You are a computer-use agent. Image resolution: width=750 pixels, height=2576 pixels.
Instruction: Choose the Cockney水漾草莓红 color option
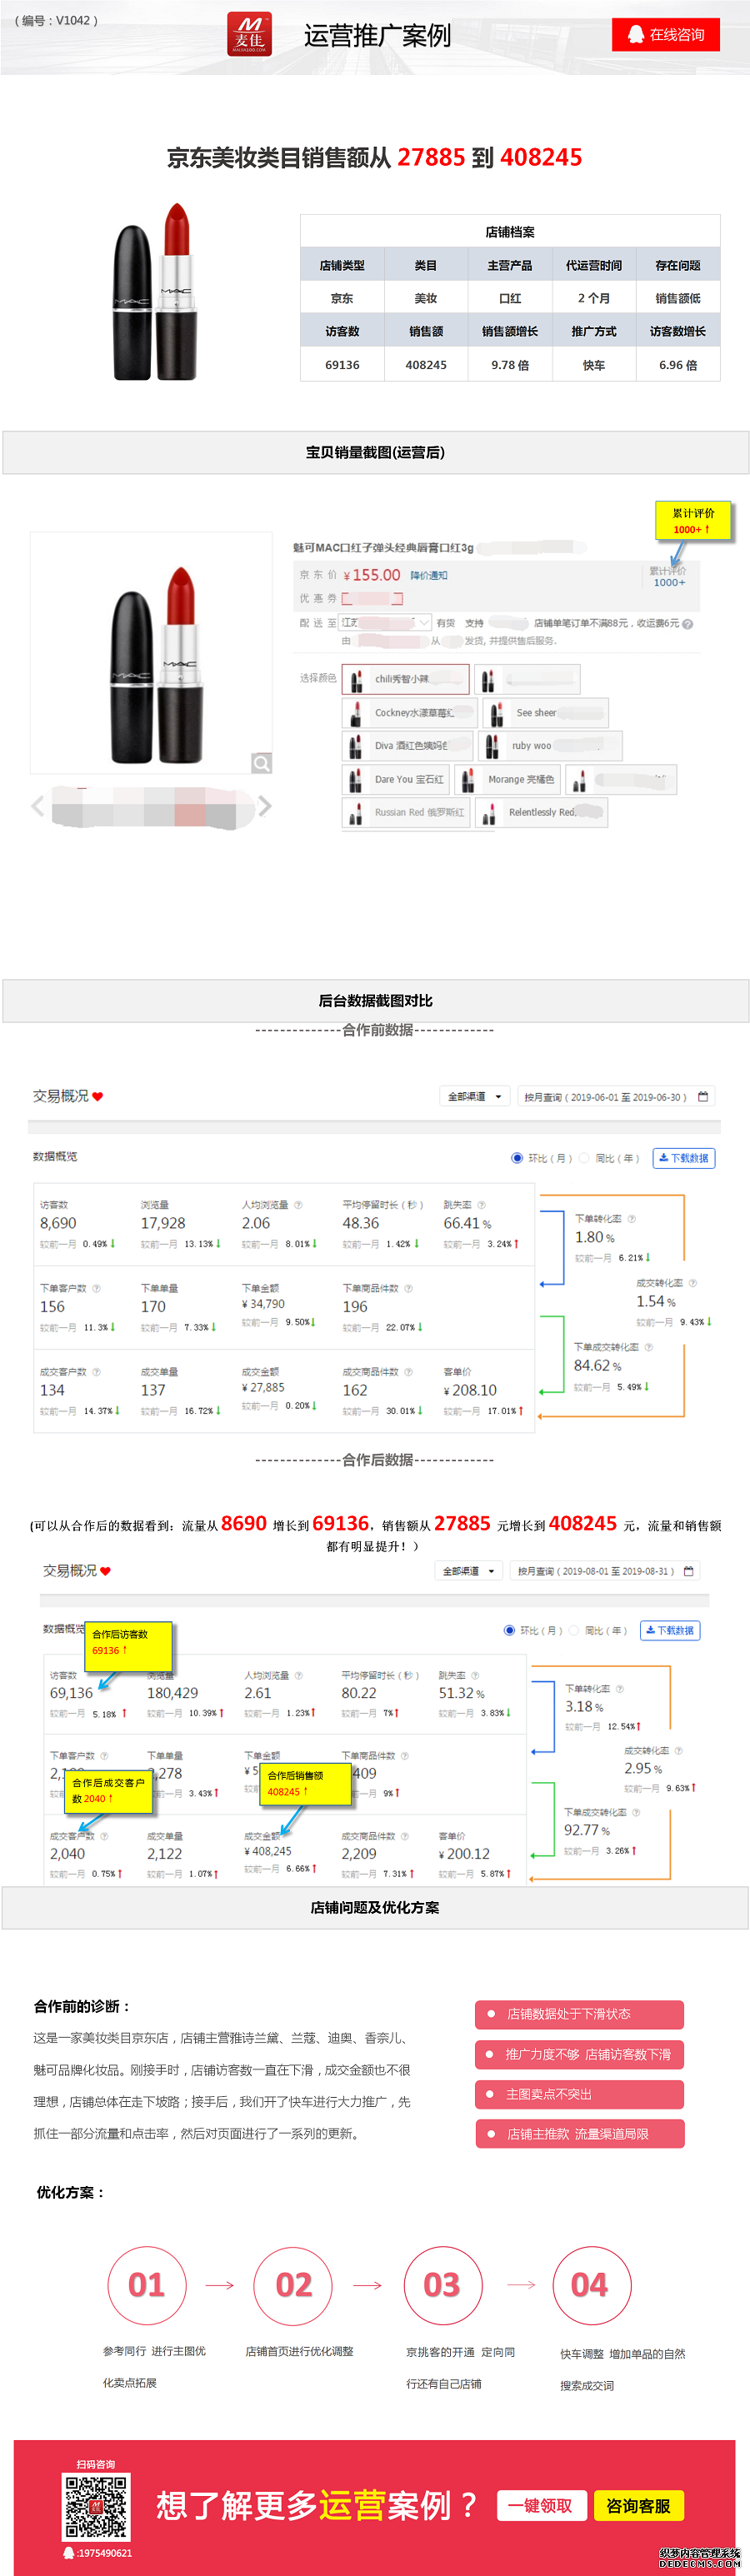(x=409, y=713)
